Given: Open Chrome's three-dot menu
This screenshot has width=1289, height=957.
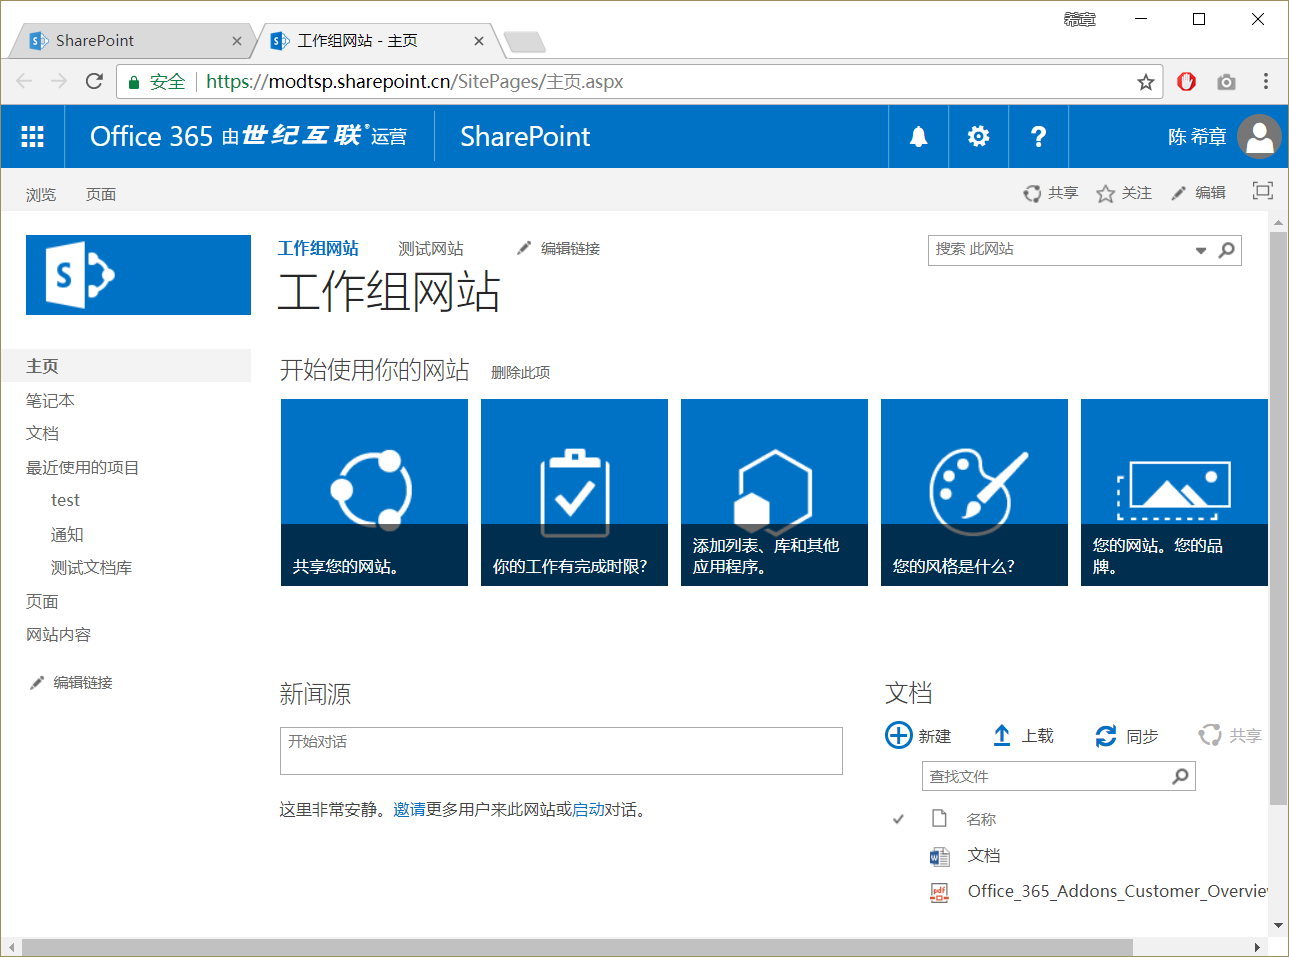Looking at the screenshot, I should click(1266, 81).
